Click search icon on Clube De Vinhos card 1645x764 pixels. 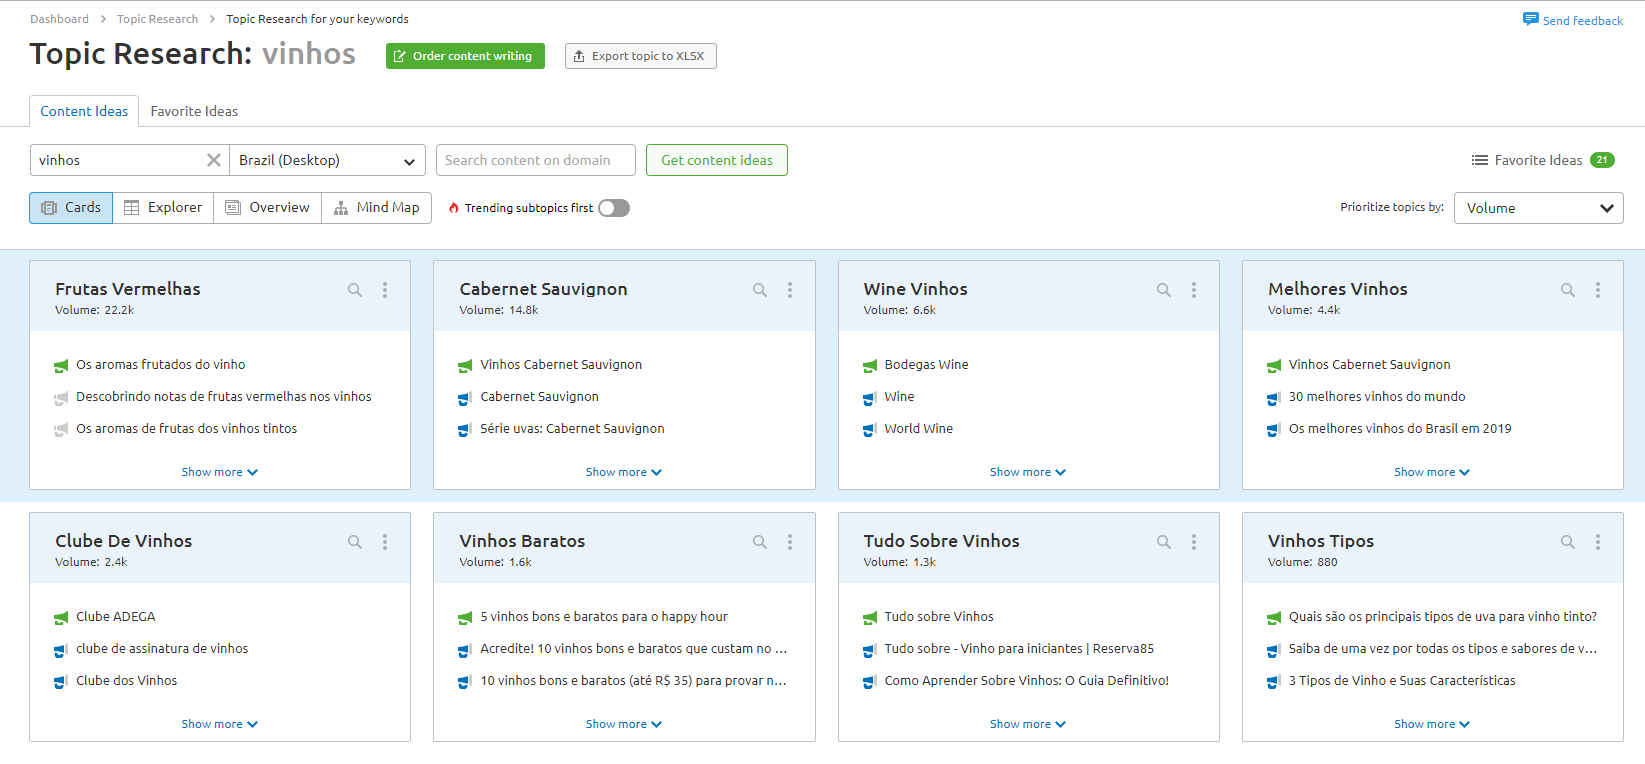coord(355,542)
